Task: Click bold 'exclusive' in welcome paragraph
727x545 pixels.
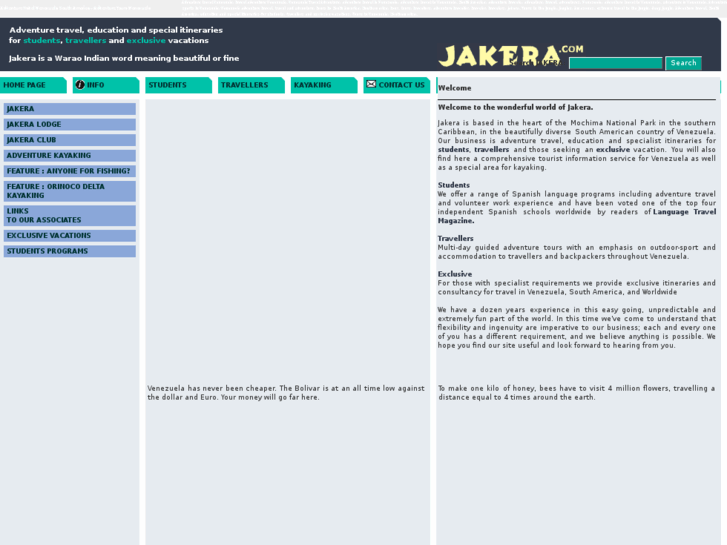Action: 612,150
